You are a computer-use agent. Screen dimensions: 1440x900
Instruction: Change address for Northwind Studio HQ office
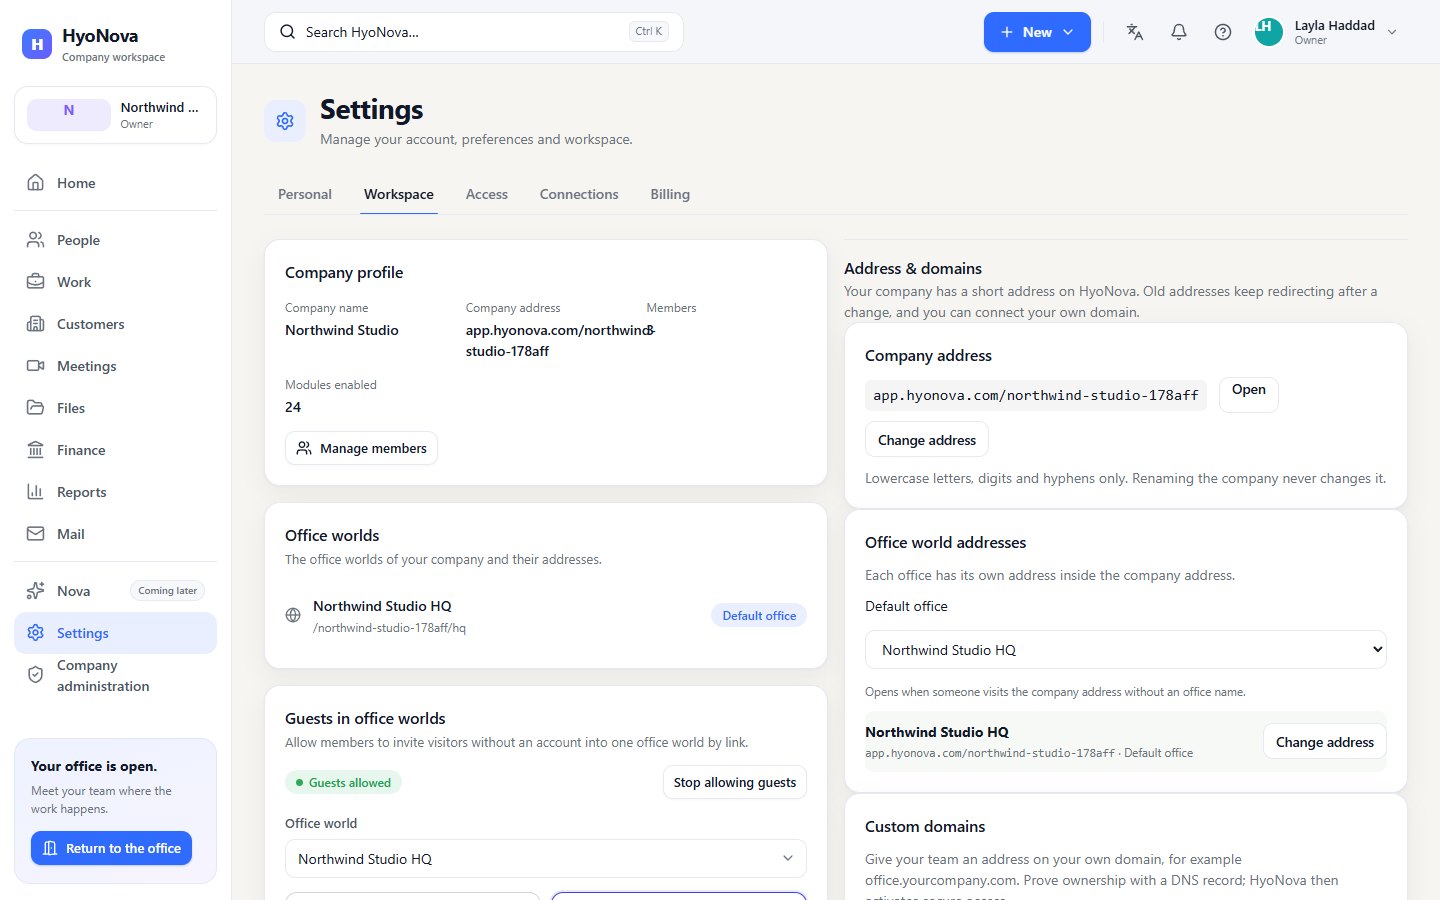click(1325, 742)
